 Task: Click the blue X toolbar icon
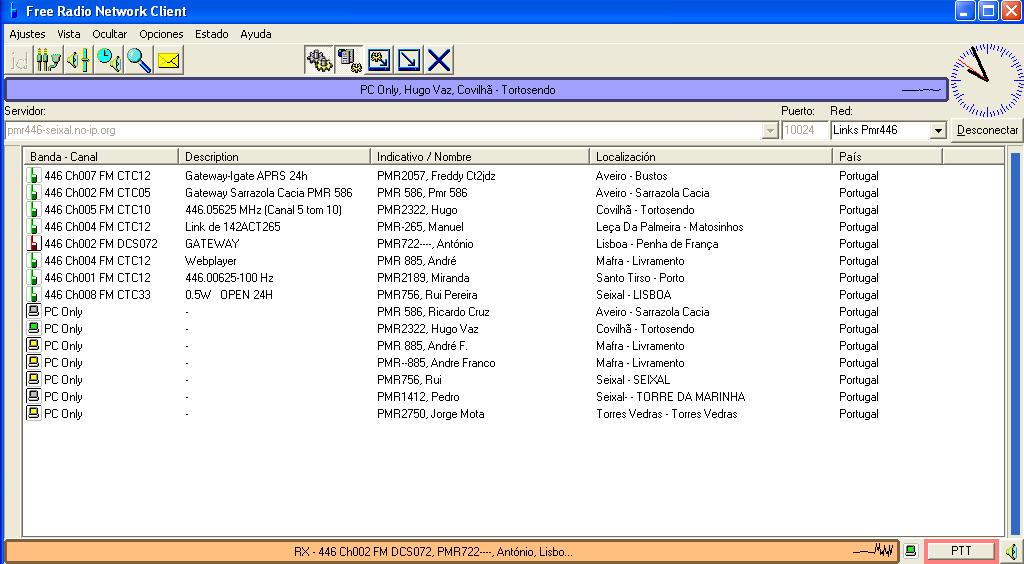pyautogui.click(x=440, y=61)
